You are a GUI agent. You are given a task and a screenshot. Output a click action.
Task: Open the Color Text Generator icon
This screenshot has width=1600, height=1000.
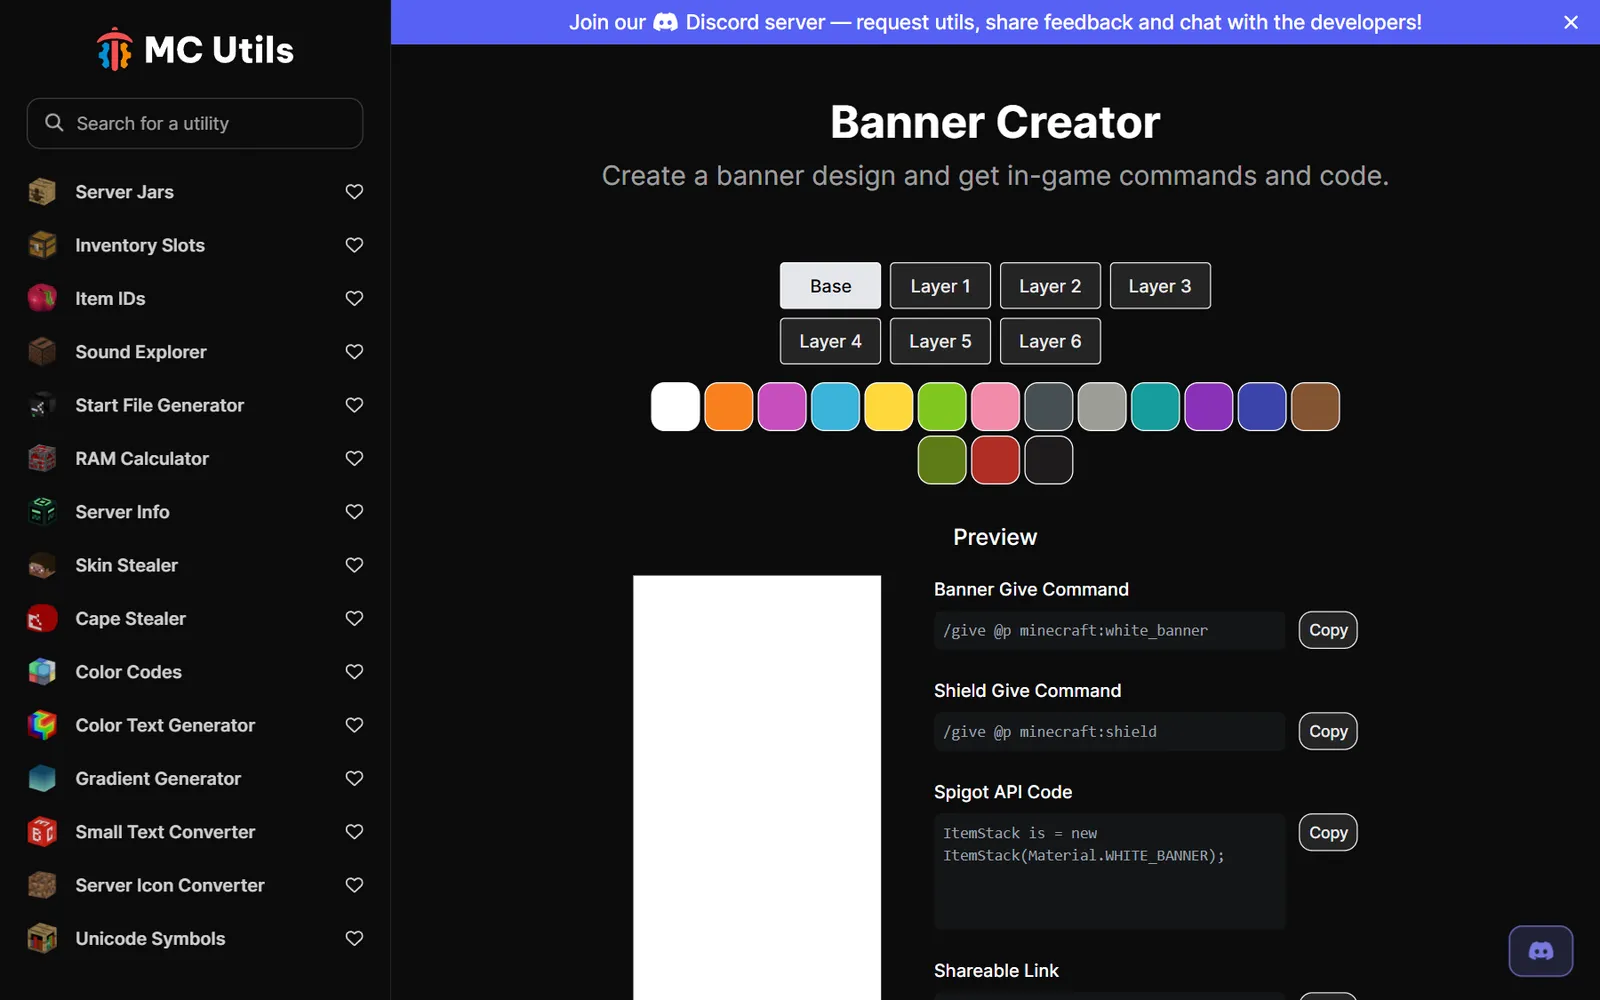point(42,725)
